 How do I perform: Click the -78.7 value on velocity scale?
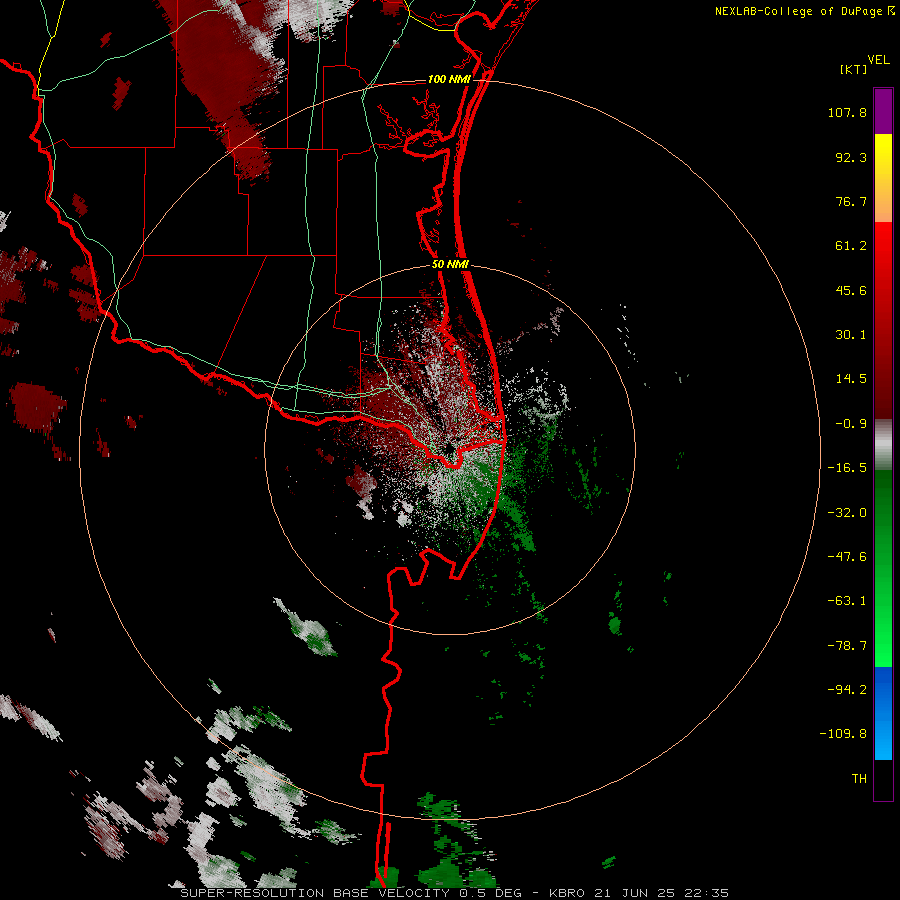pyautogui.click(x=847, y=646)
